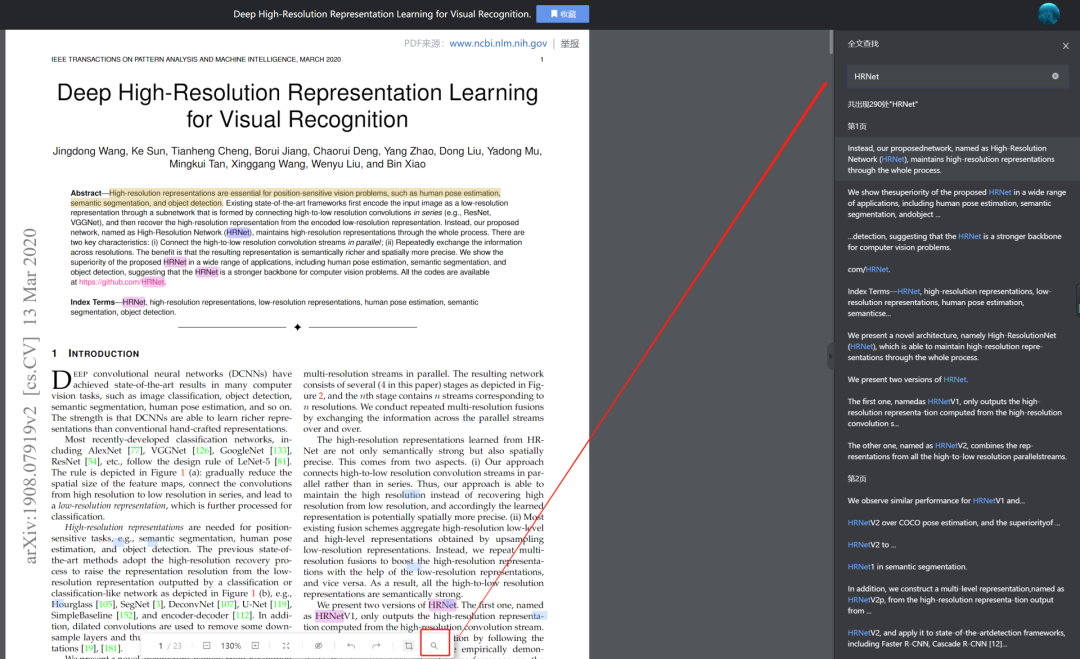Image resolution: width=1080 pixels, height=659 pixels.
Task: Click the 收藏 bookmark button
Action: 563,14
